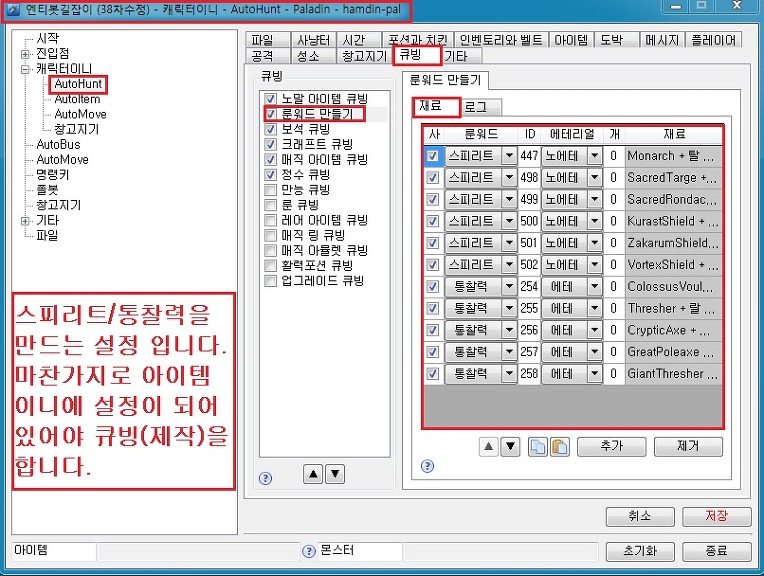Click the help icon beside the 몬스터 field

click(309, 551)
